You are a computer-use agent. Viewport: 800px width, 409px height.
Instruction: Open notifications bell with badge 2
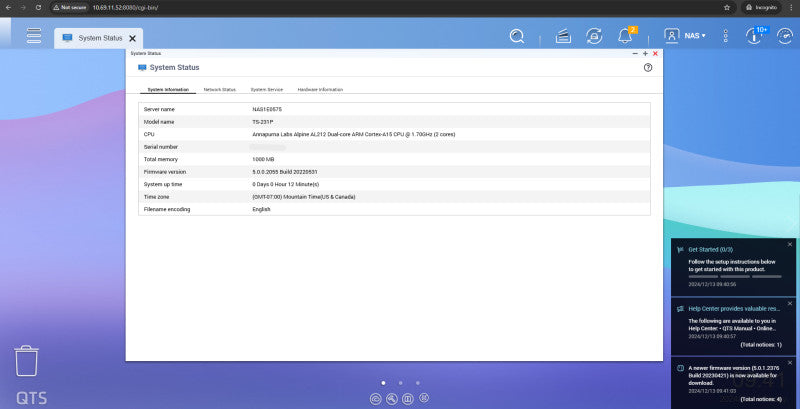click(x=625, y=35)
